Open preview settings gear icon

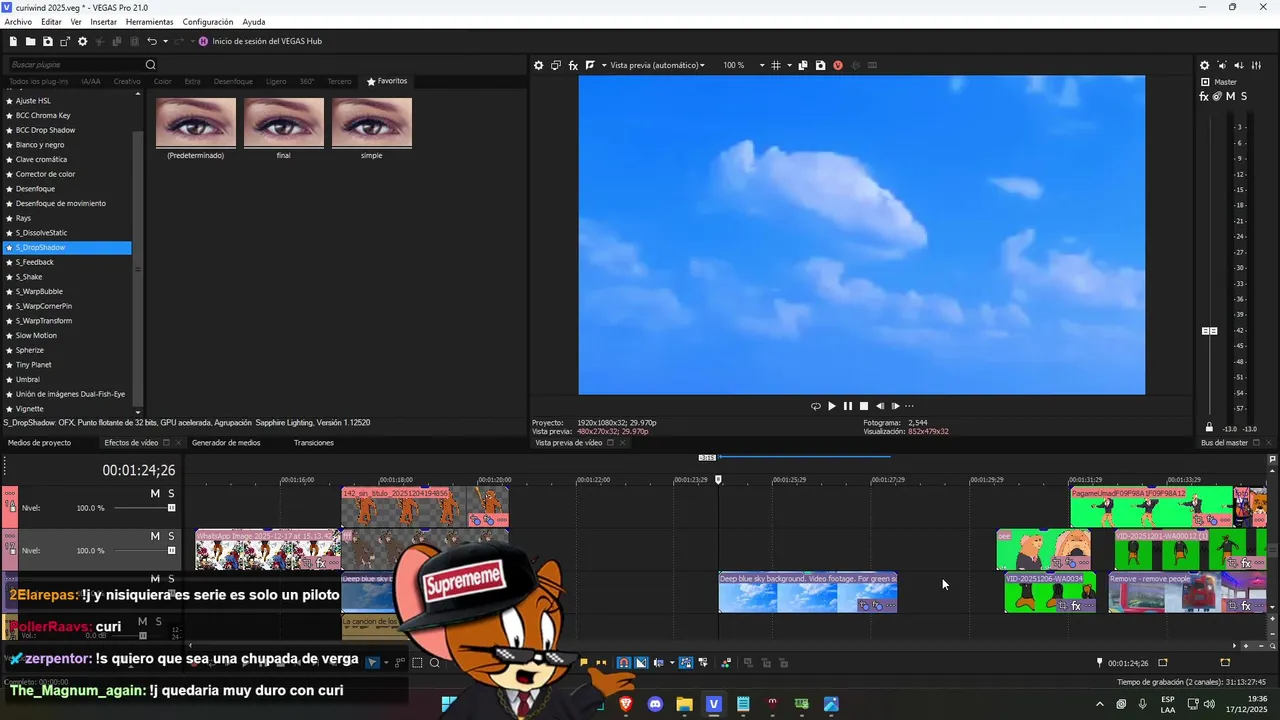click(538, 65)
